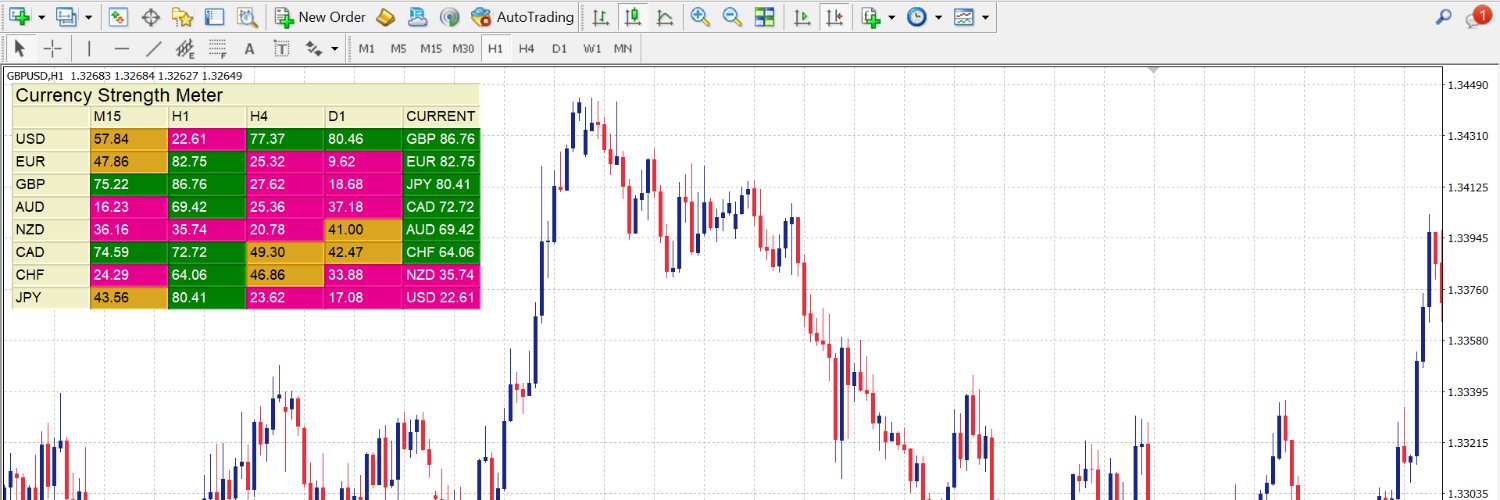Switch to H4 timeframe button
This screenshot has width=1500, height=500.
click(527, 48)
